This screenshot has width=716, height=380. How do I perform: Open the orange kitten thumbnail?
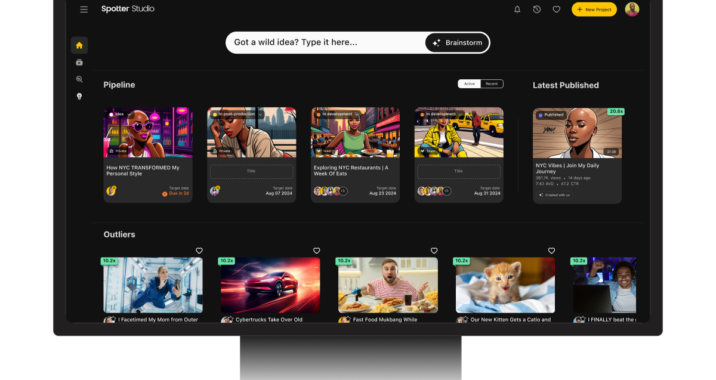click(x=505, y=285)
